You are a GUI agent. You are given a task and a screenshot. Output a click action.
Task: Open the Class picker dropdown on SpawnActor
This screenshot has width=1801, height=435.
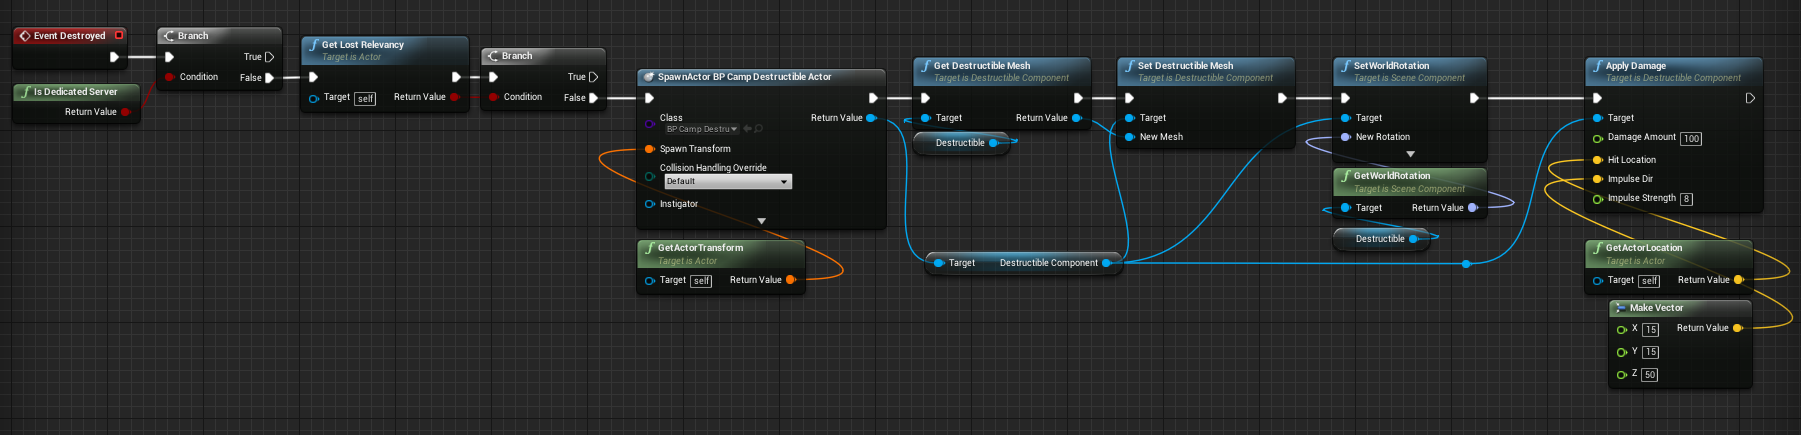pos(702,129)
